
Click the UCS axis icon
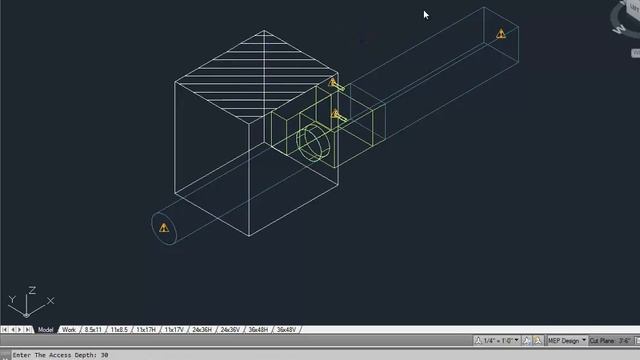[31, 302]
